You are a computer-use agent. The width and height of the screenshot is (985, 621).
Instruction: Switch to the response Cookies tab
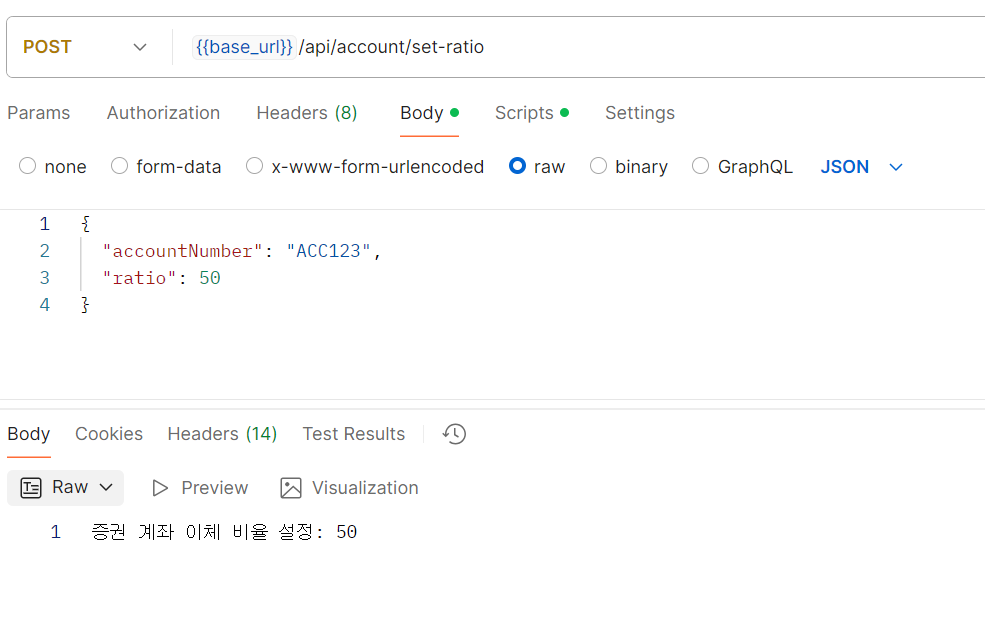(109, 434)
